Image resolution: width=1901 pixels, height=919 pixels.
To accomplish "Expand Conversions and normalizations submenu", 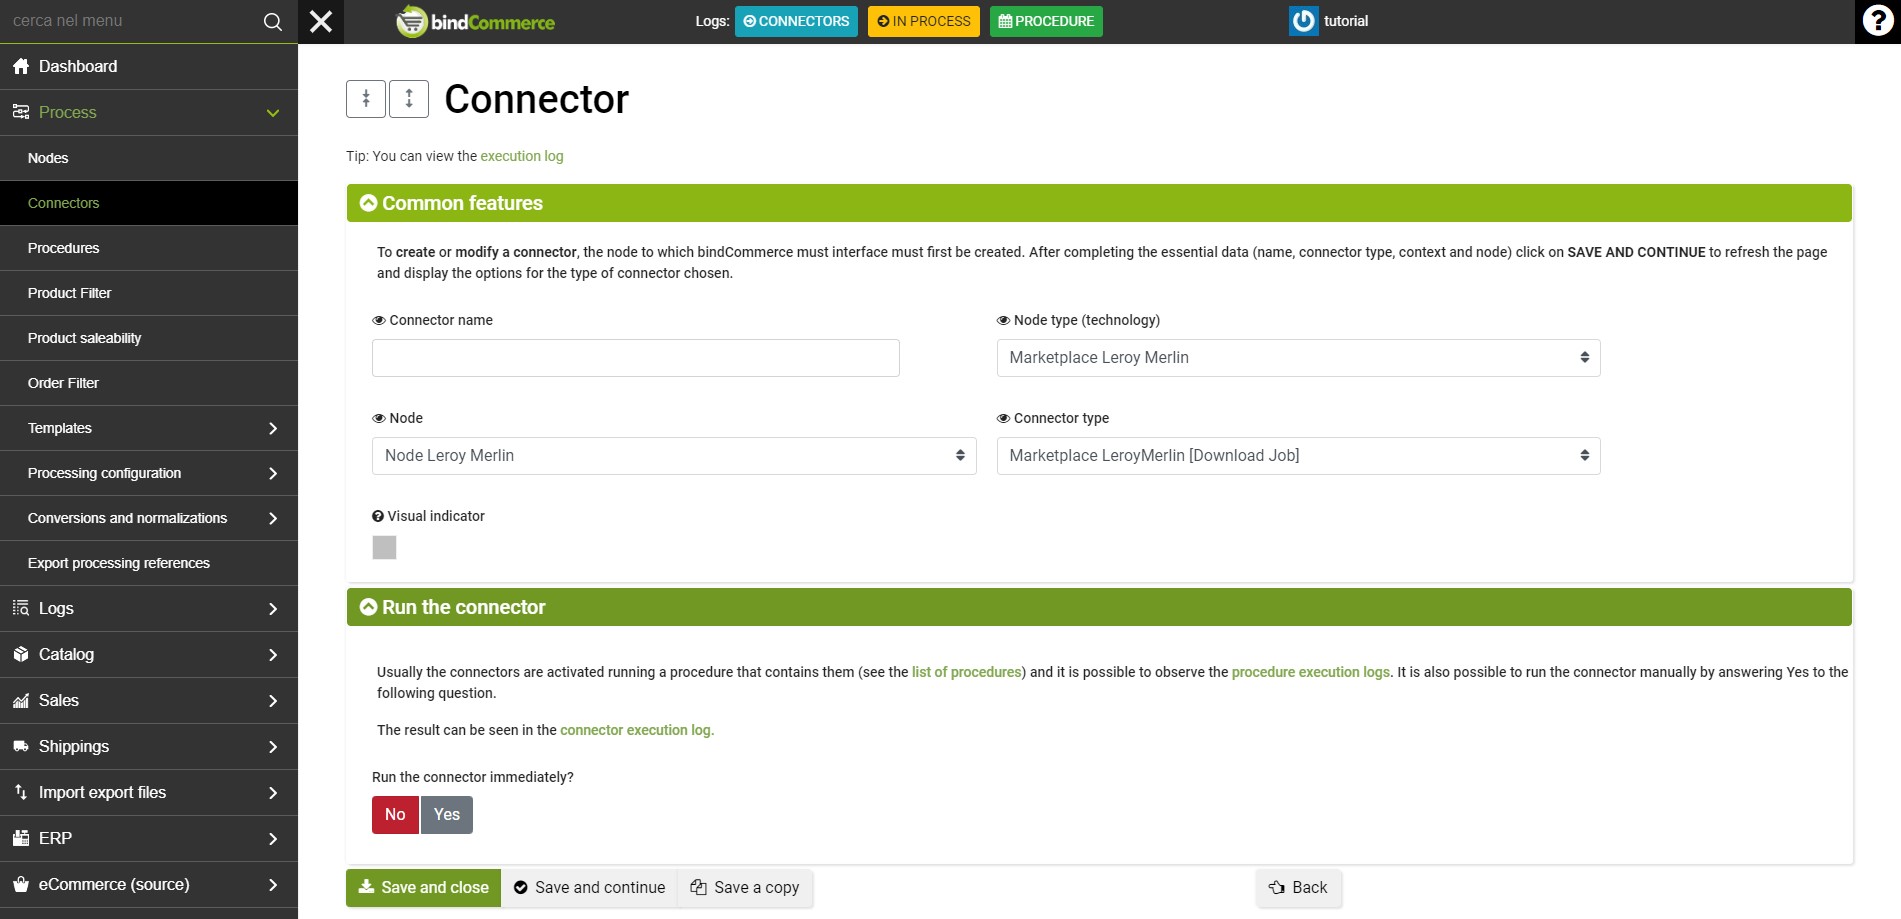I will 273,518.
